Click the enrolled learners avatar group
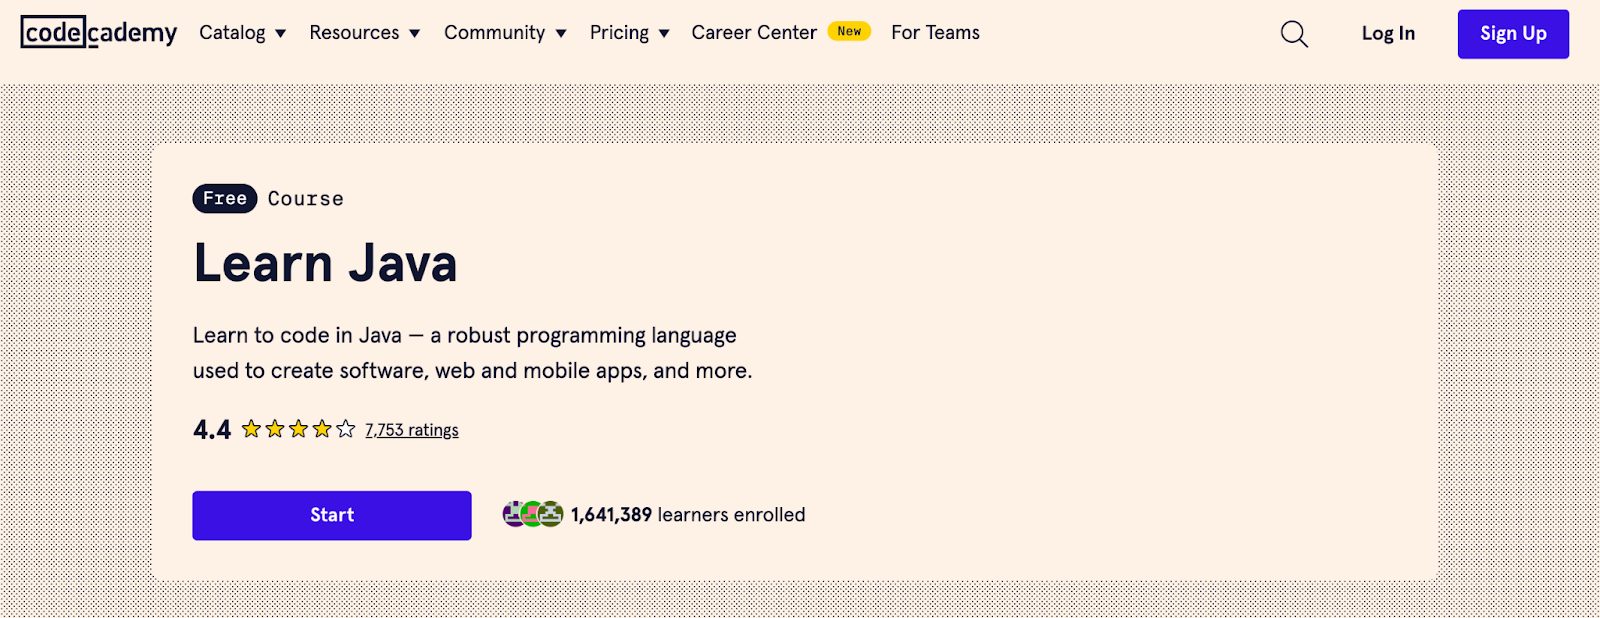Screen dimensions: 1600x618 click(533, 514)
